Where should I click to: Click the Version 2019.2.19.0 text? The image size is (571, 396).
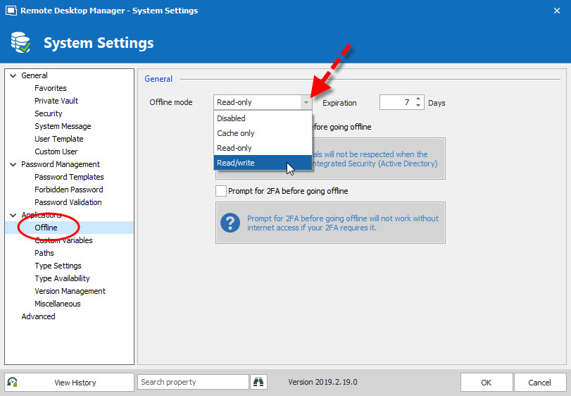click(323, 382)
